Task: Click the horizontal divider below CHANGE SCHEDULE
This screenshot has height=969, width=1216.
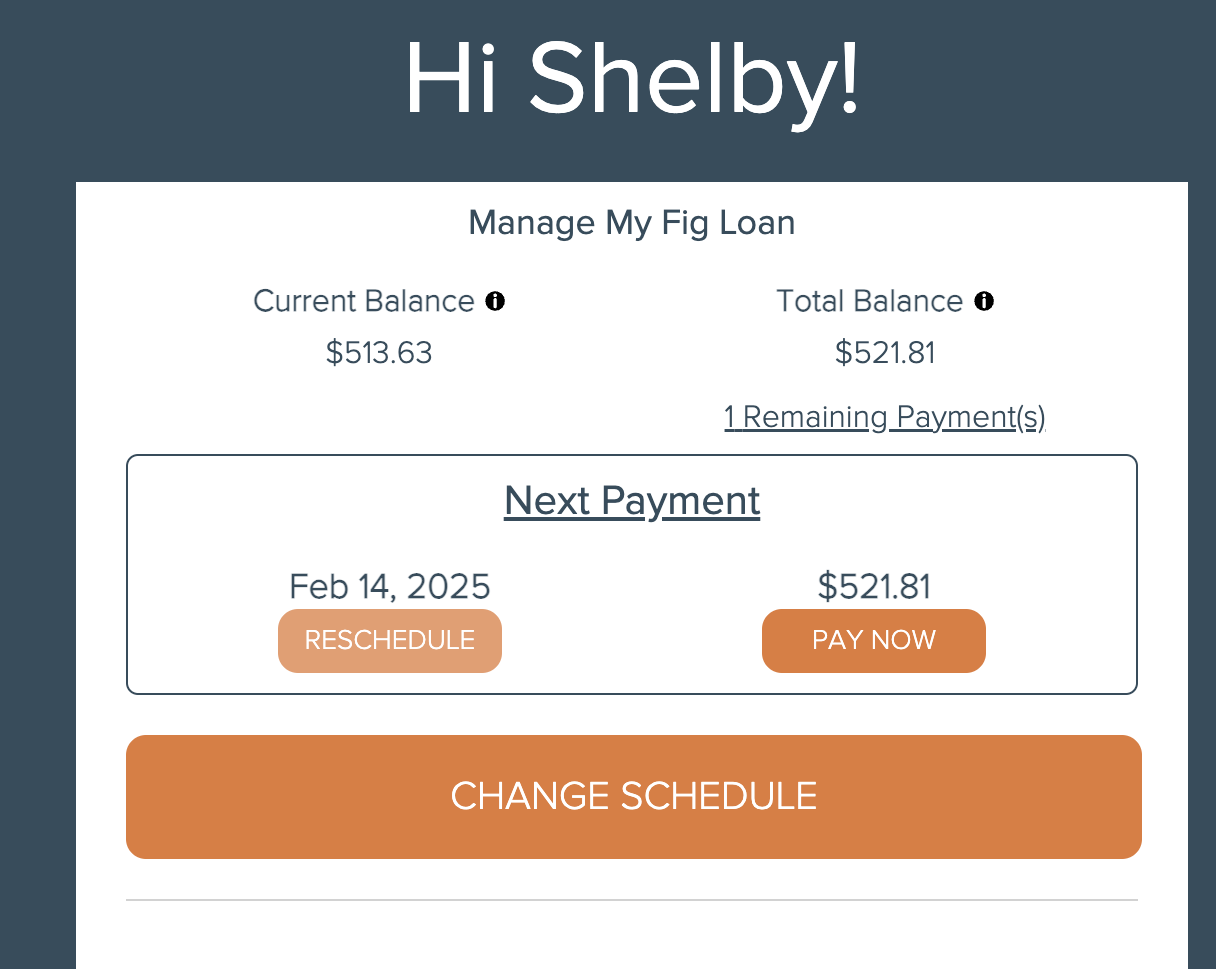Action: tap(632, 900)
